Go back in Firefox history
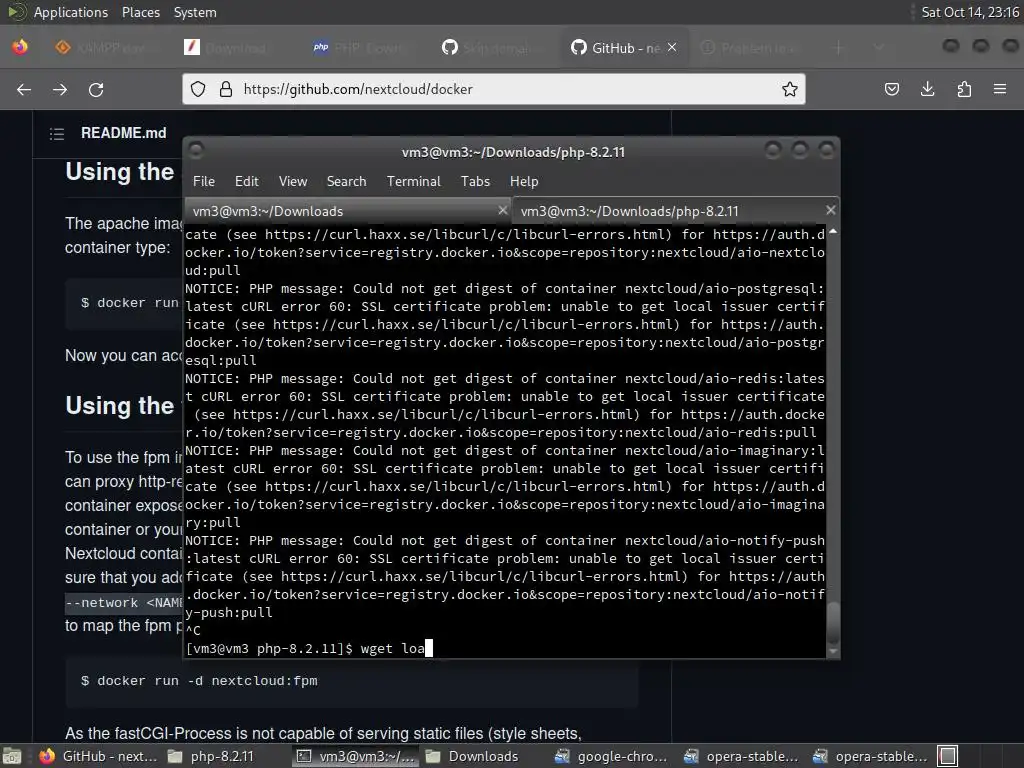Screen dimensions: 1024x768 [x=24, y=89]
